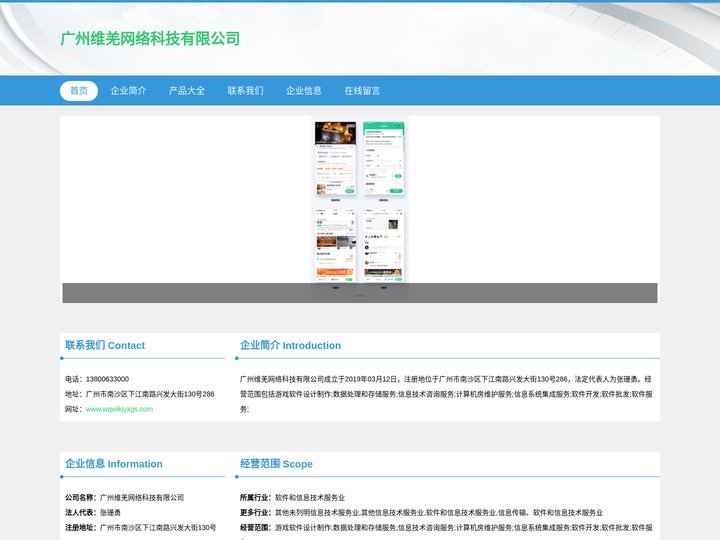
Task: Click the 在线留言 nav link
Action: pos(362,90)
